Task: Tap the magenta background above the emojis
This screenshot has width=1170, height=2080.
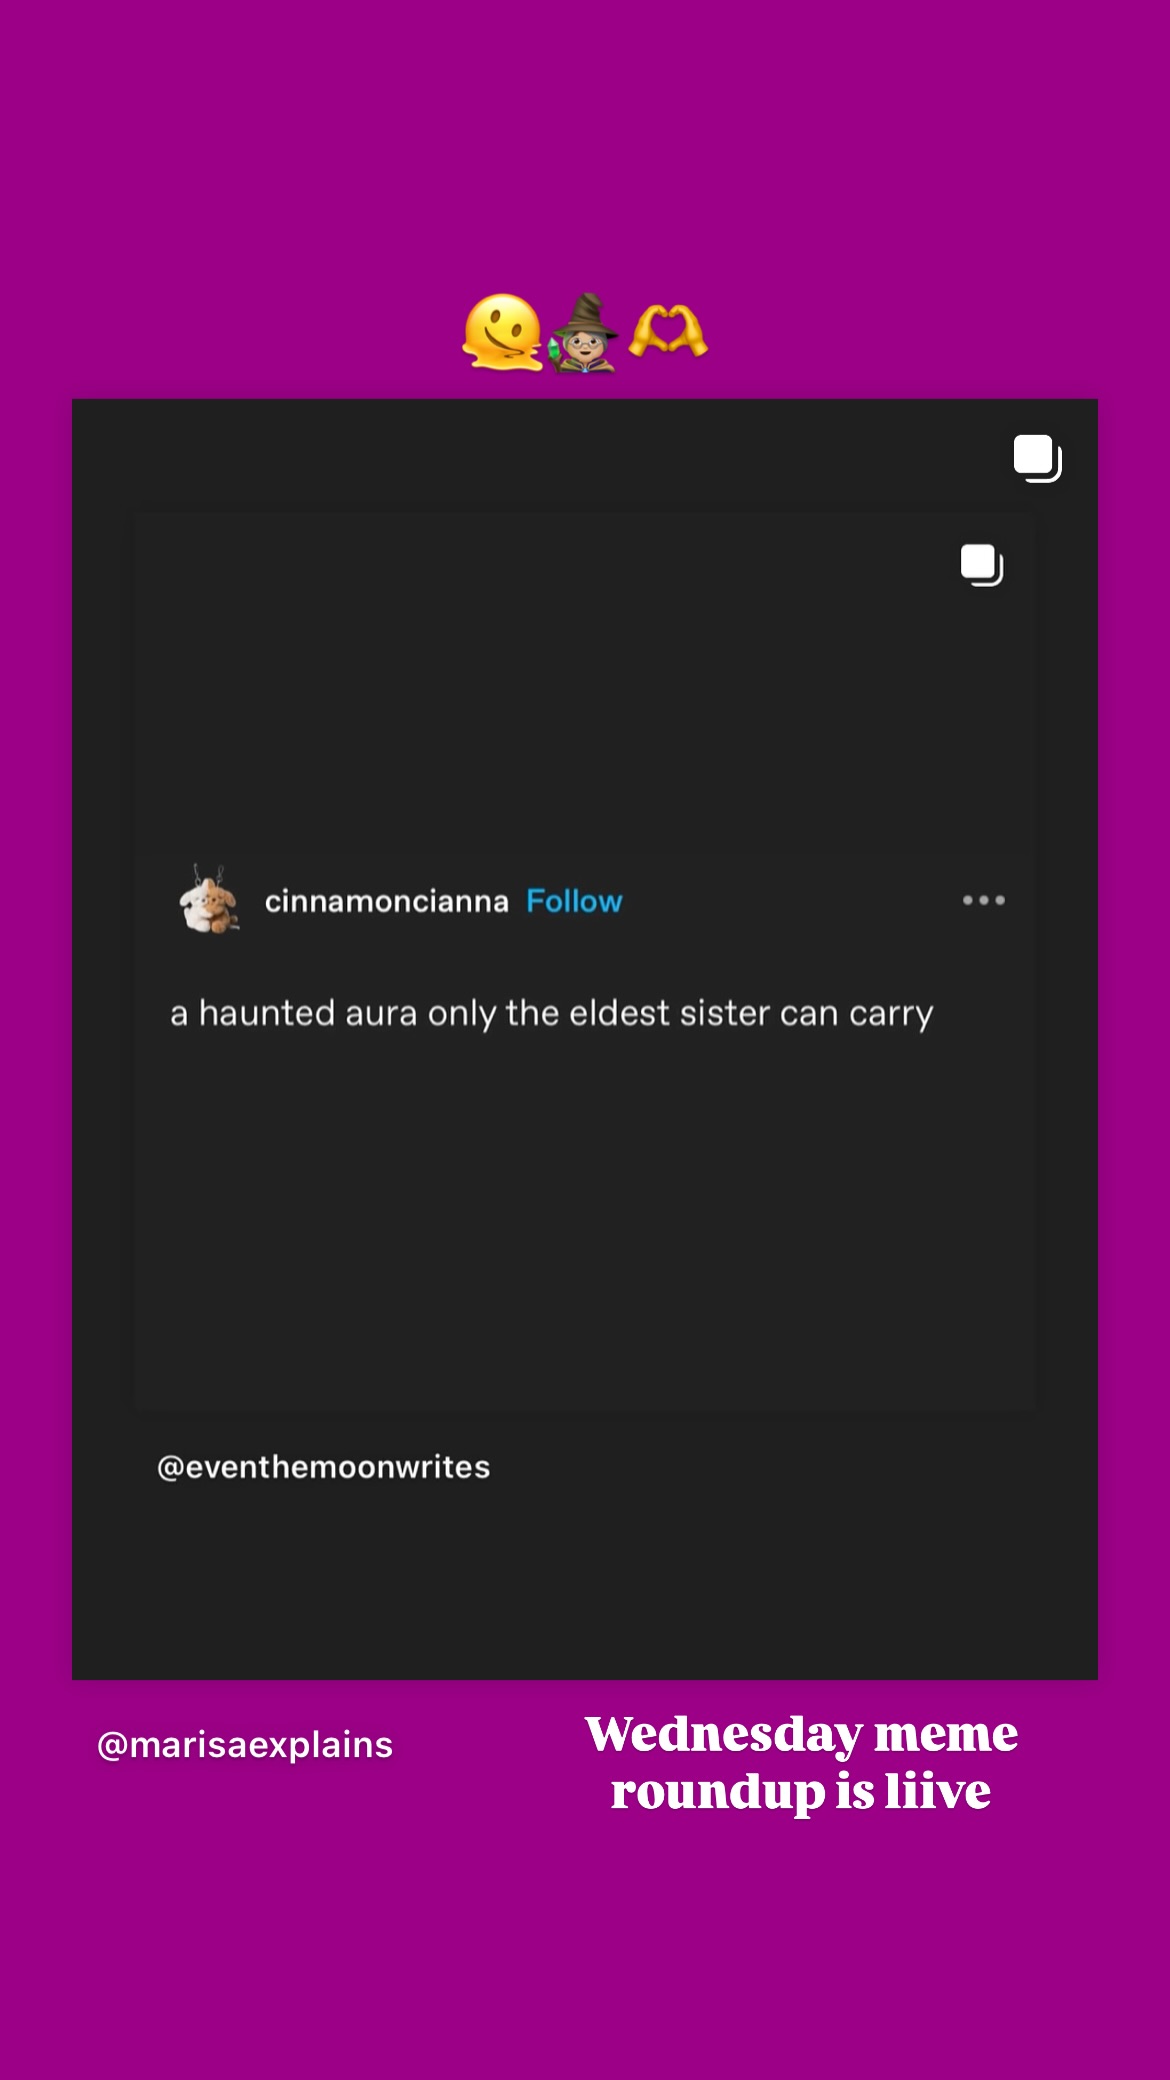Action: pos(585,140)
